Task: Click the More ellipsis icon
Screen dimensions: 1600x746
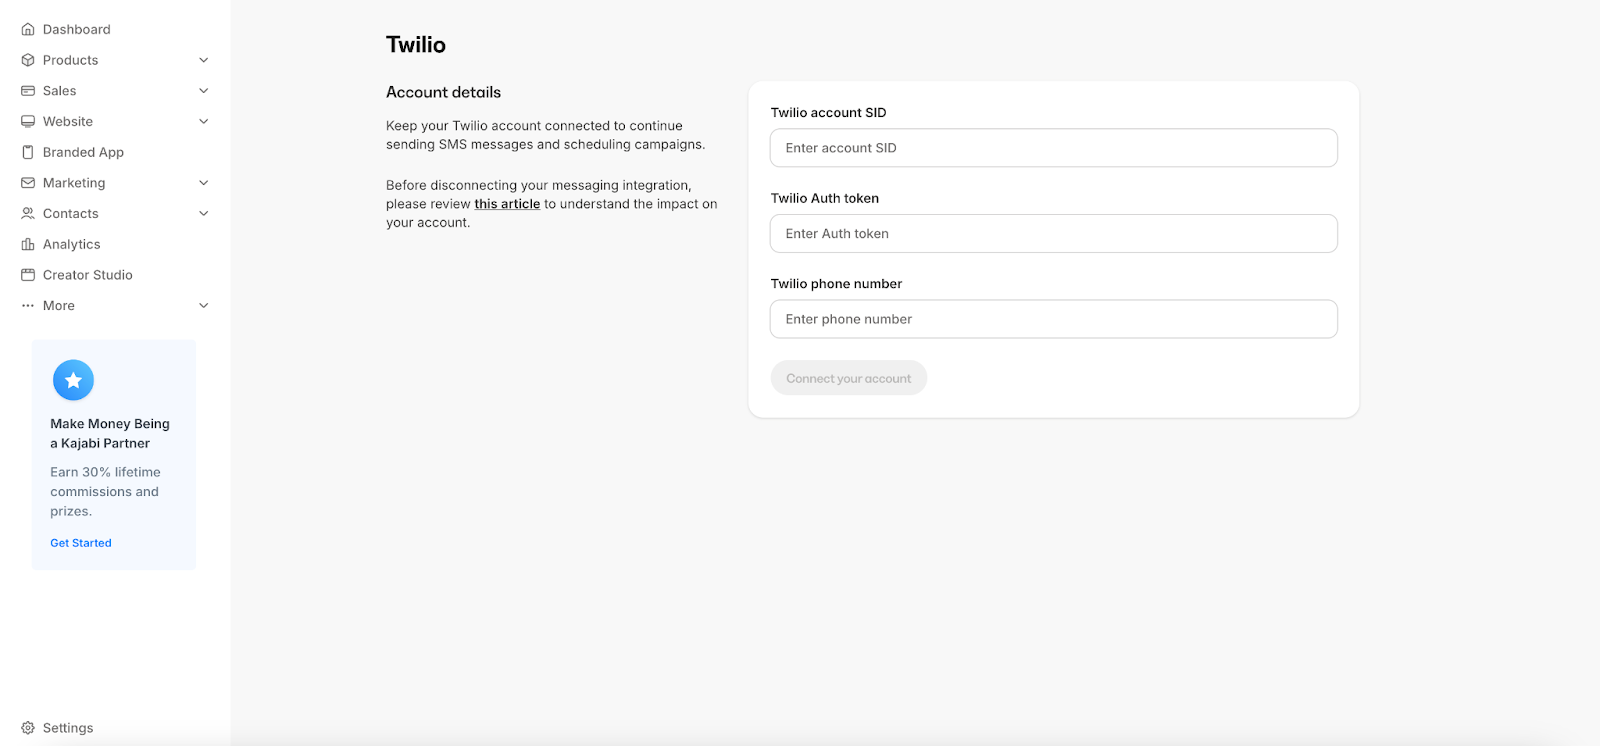Action: pyautogui.click(x=28, y=306)
